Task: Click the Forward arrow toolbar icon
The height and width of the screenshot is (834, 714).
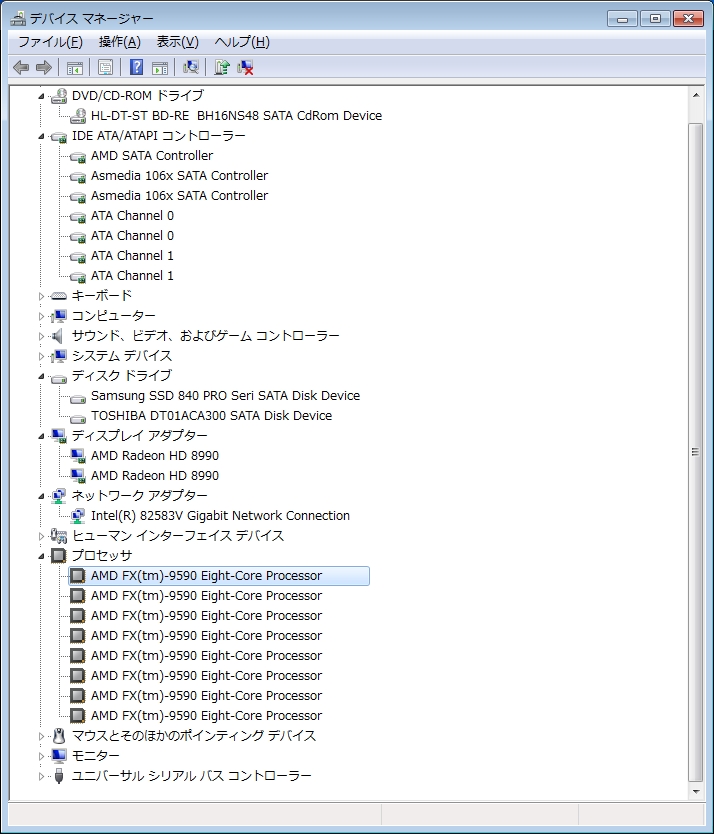Action: [44, 68]
